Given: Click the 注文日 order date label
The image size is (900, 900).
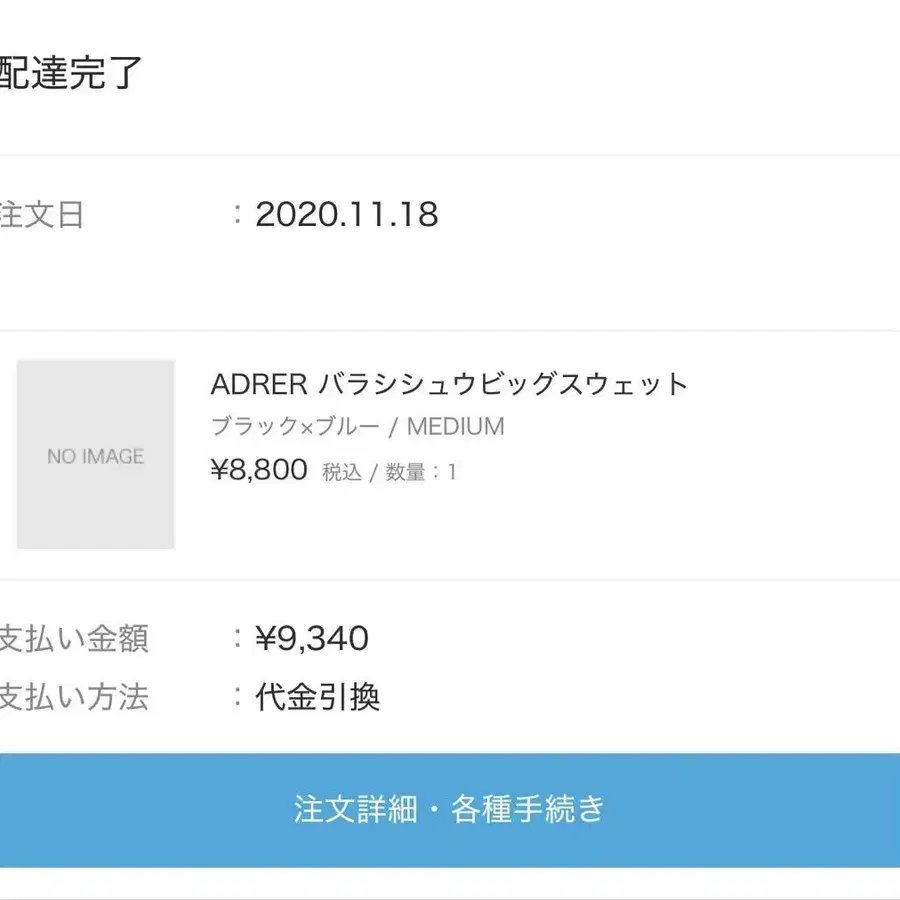Looking at the screenshot, I should coord(42,215).
